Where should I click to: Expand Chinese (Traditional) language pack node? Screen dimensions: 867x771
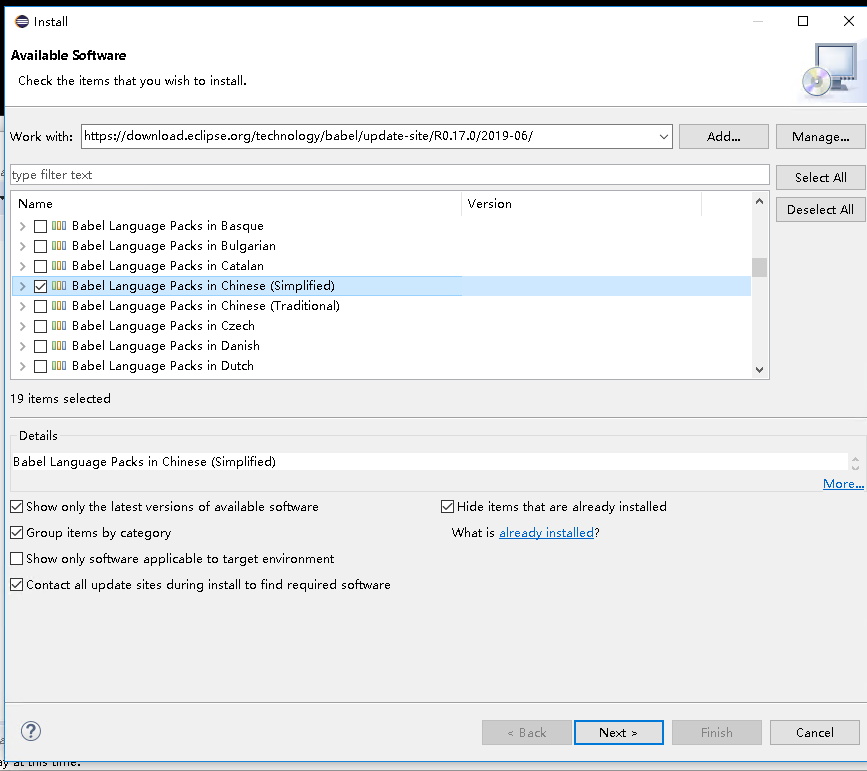(23, 306)
